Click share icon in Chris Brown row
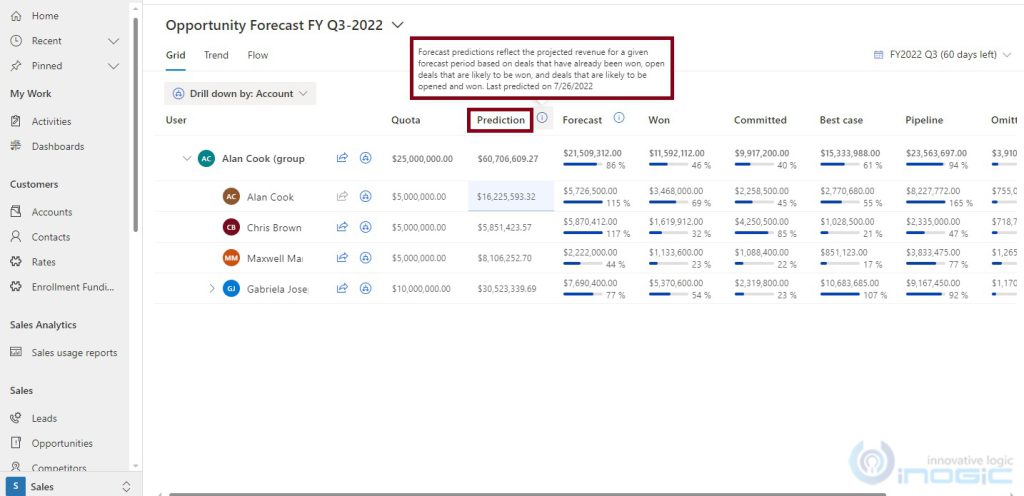This screenshot has height=496, width=1024. click(x=342, y=227)
